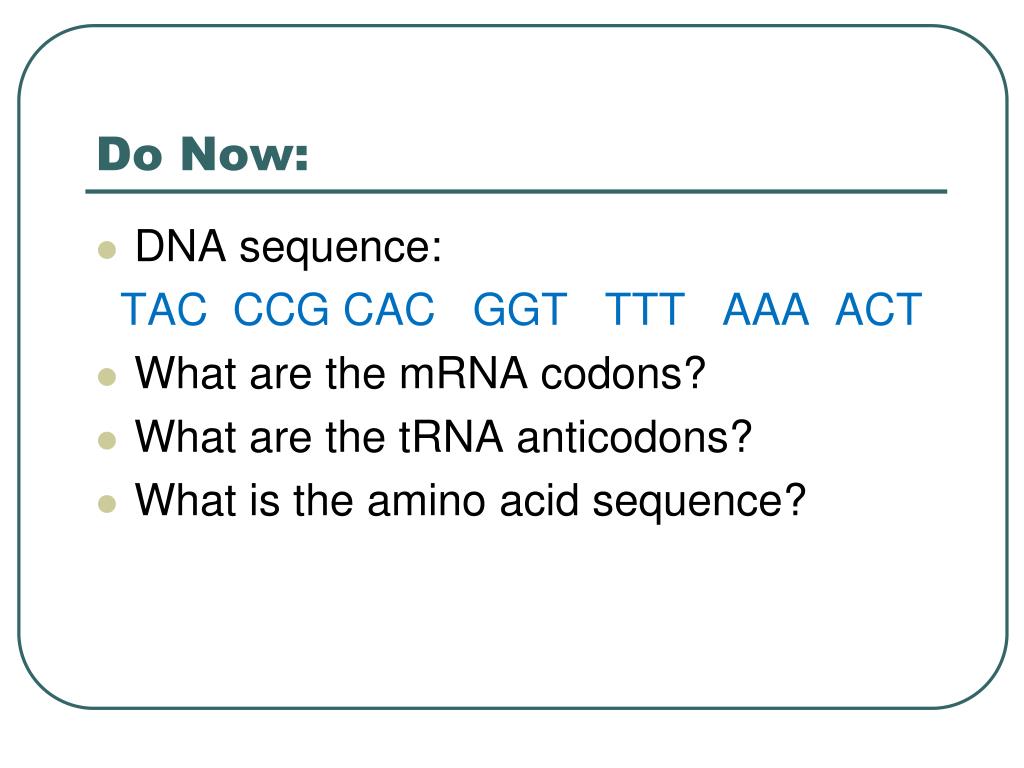
Task: Click the CCG codon
Action: click(281, 310)
